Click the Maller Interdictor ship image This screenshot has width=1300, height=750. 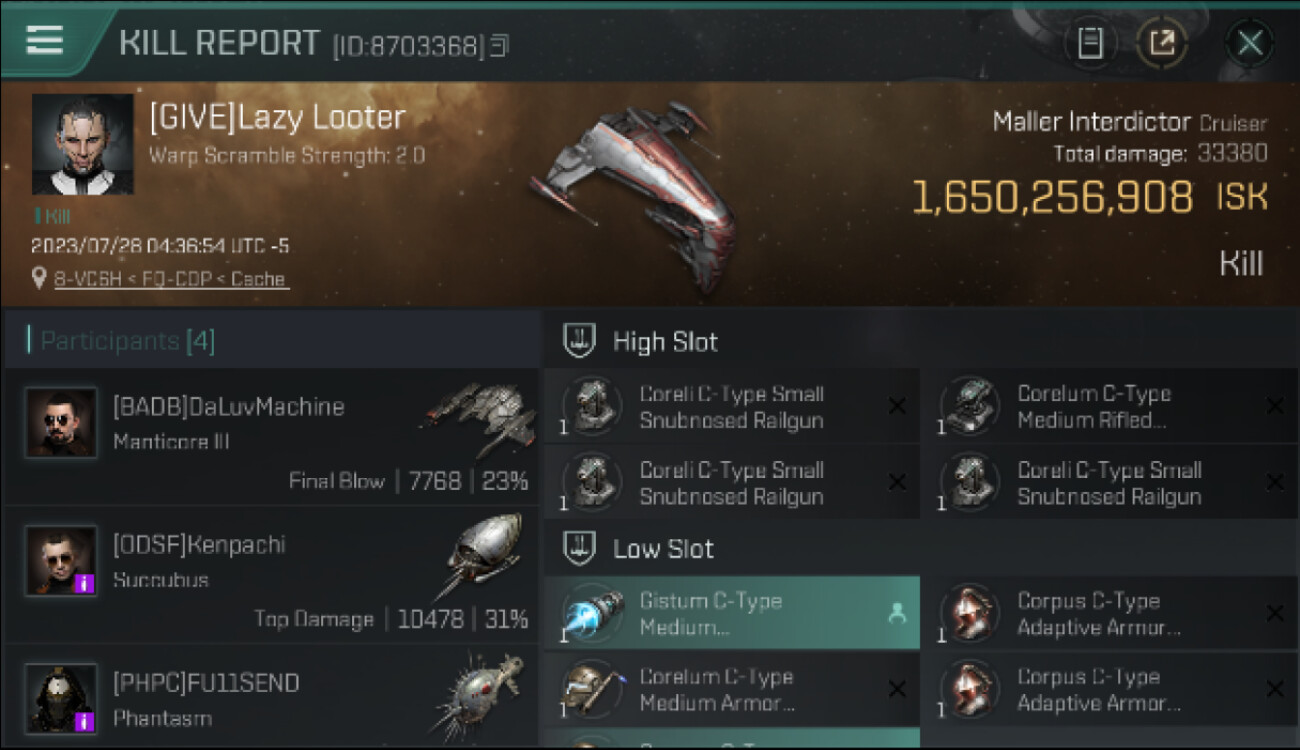633,193
